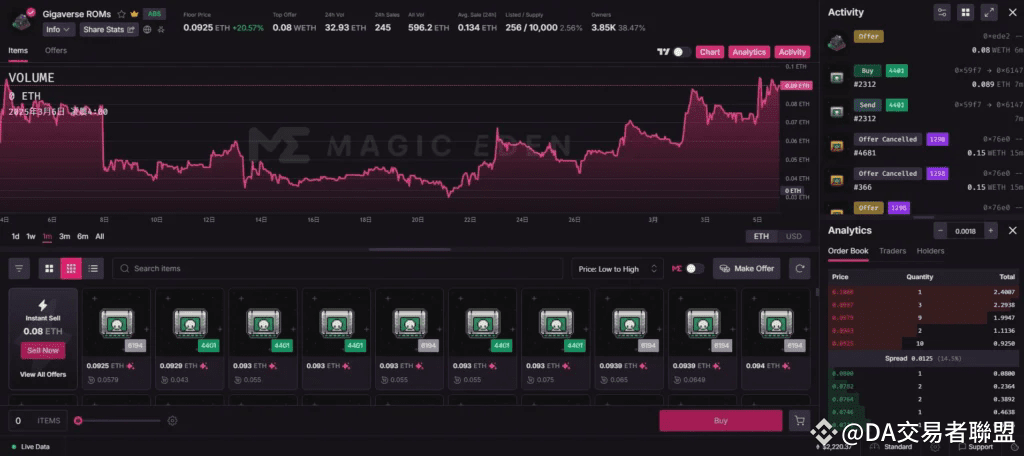Switch to the Offers tab
The height and width of the screenshot is (456, 1024).
pos(56,50)
